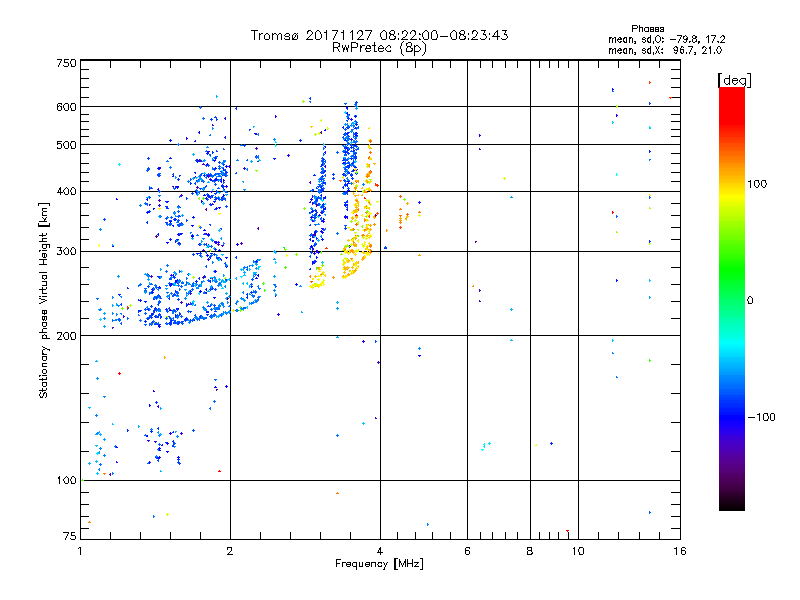Click the "6" frequency axis tick label

pyautogui.click(x=467, y=551)
